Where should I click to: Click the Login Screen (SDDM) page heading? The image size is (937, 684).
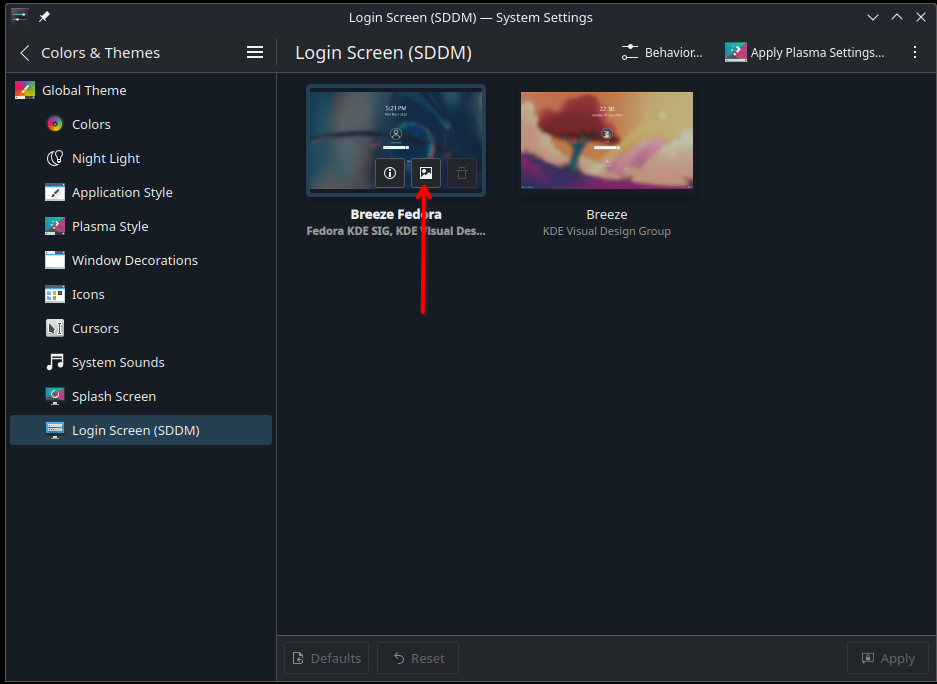point(384,53)
